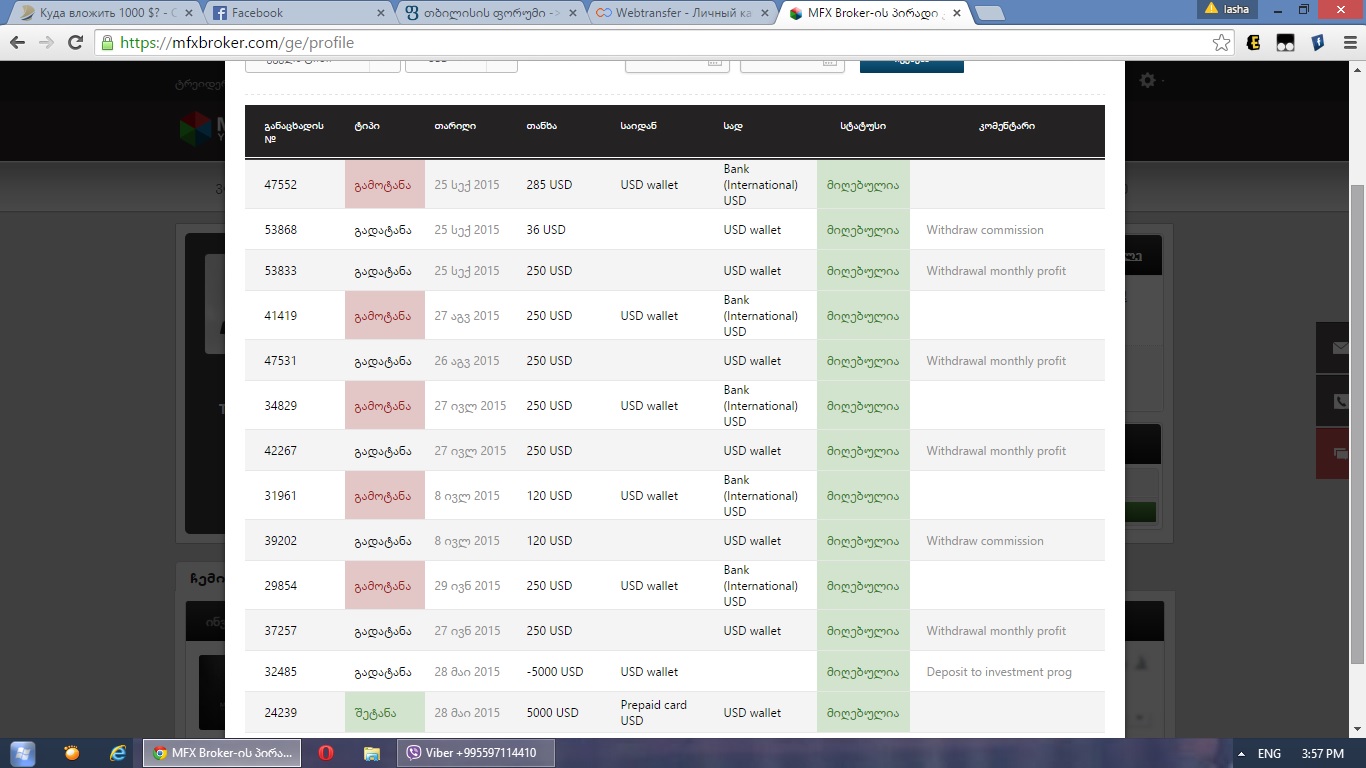Click the Viber taskbar button

point(476,753)
